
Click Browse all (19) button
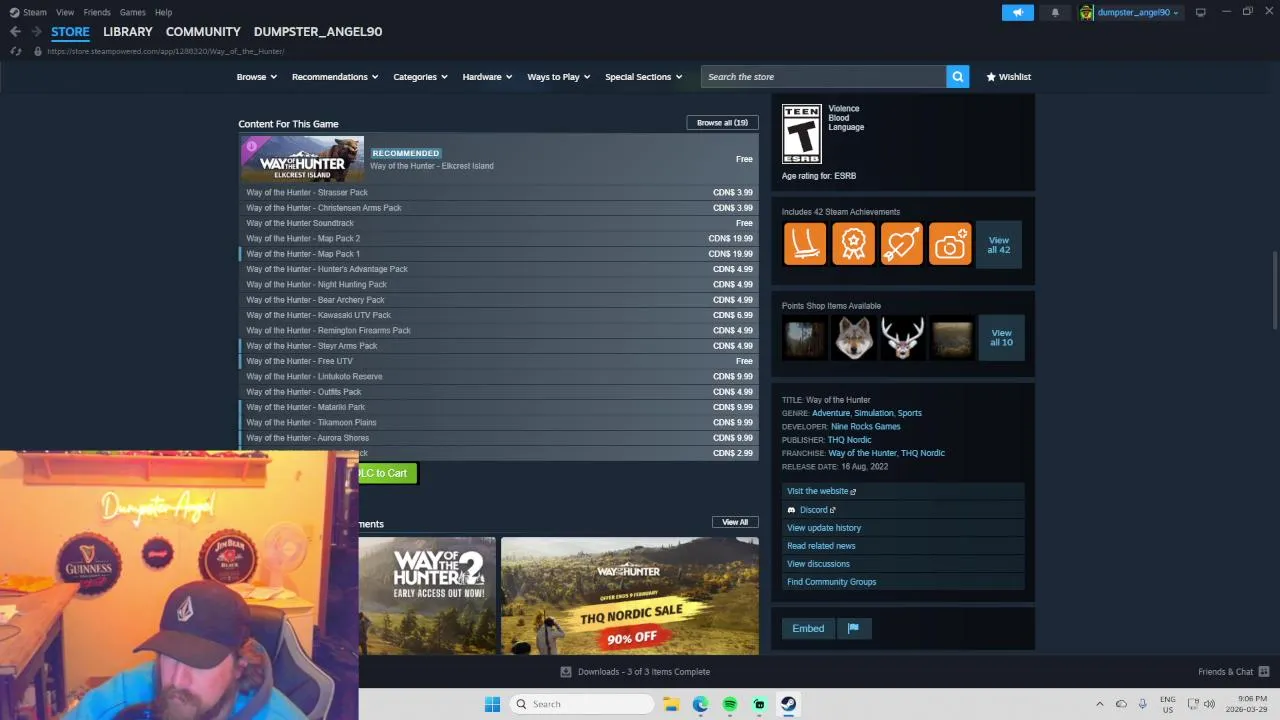722,123
